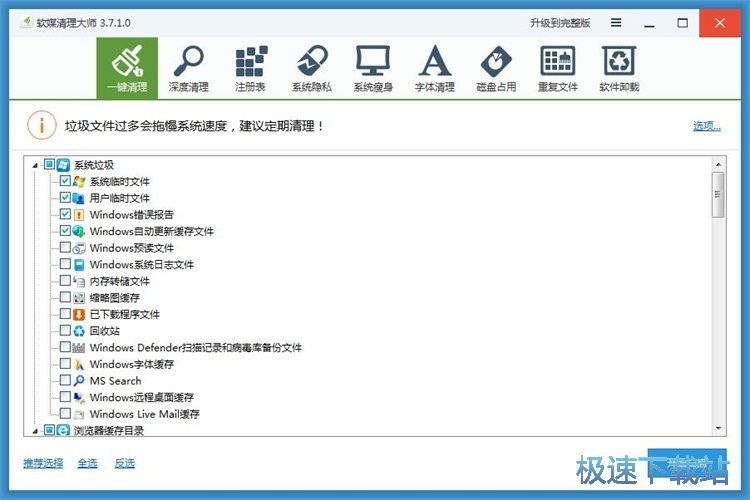Image resolution: width=750 pixels, height=500 pixels.
Task: Click the Windows Defender item icon
Action: (79, 347)
